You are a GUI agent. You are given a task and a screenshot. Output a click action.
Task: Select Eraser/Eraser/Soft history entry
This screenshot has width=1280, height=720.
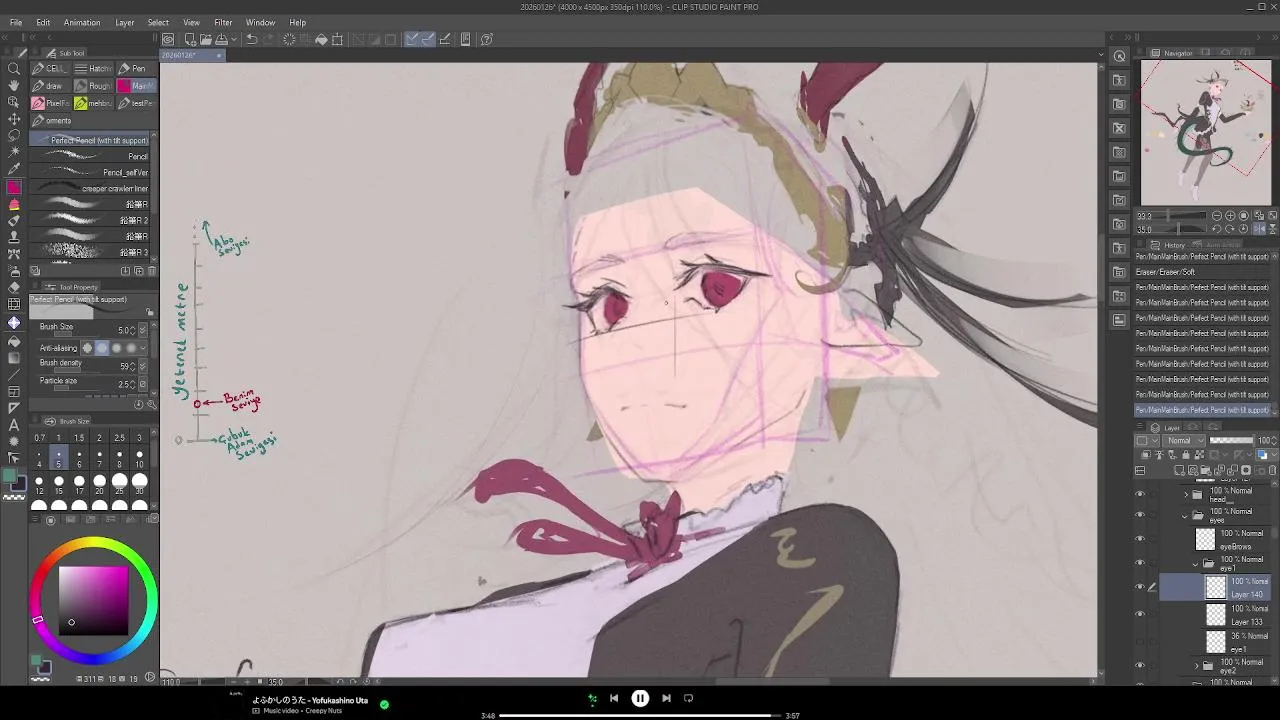1203,272
